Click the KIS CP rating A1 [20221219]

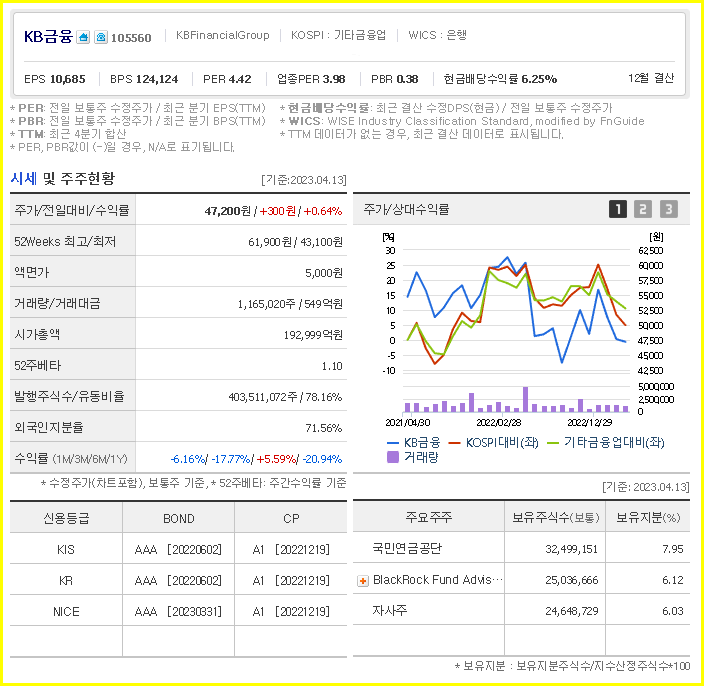[291, 550]
